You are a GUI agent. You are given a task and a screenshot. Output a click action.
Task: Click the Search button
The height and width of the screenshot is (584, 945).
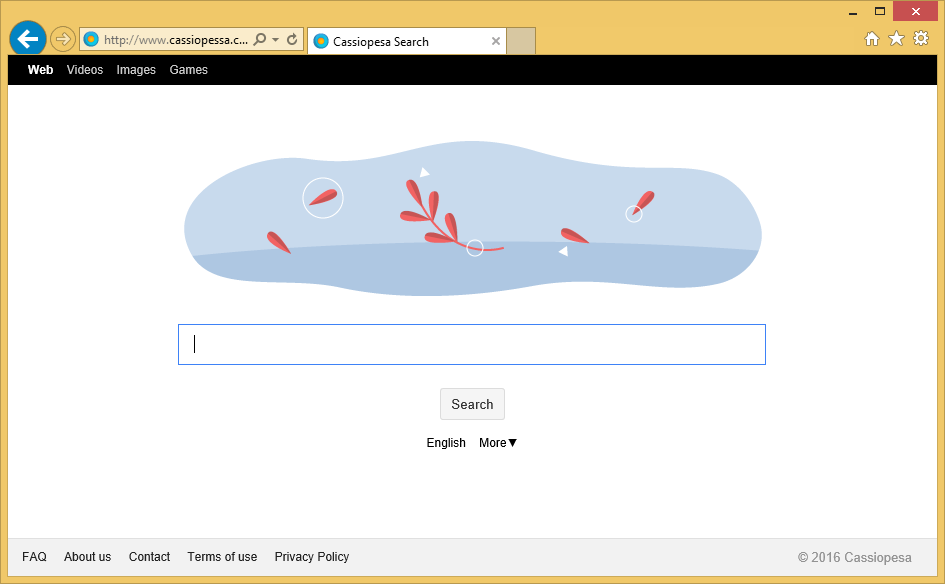click(472, 404)
